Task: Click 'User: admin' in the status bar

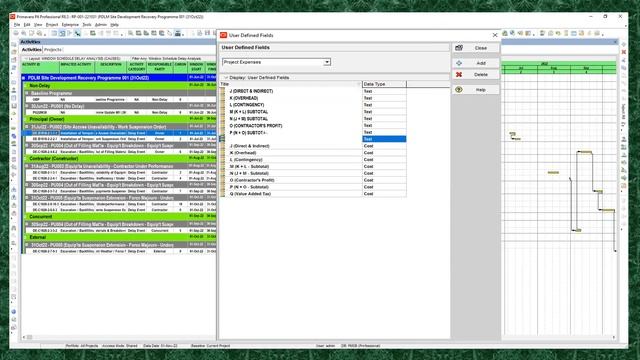Action: click(325, 346)
